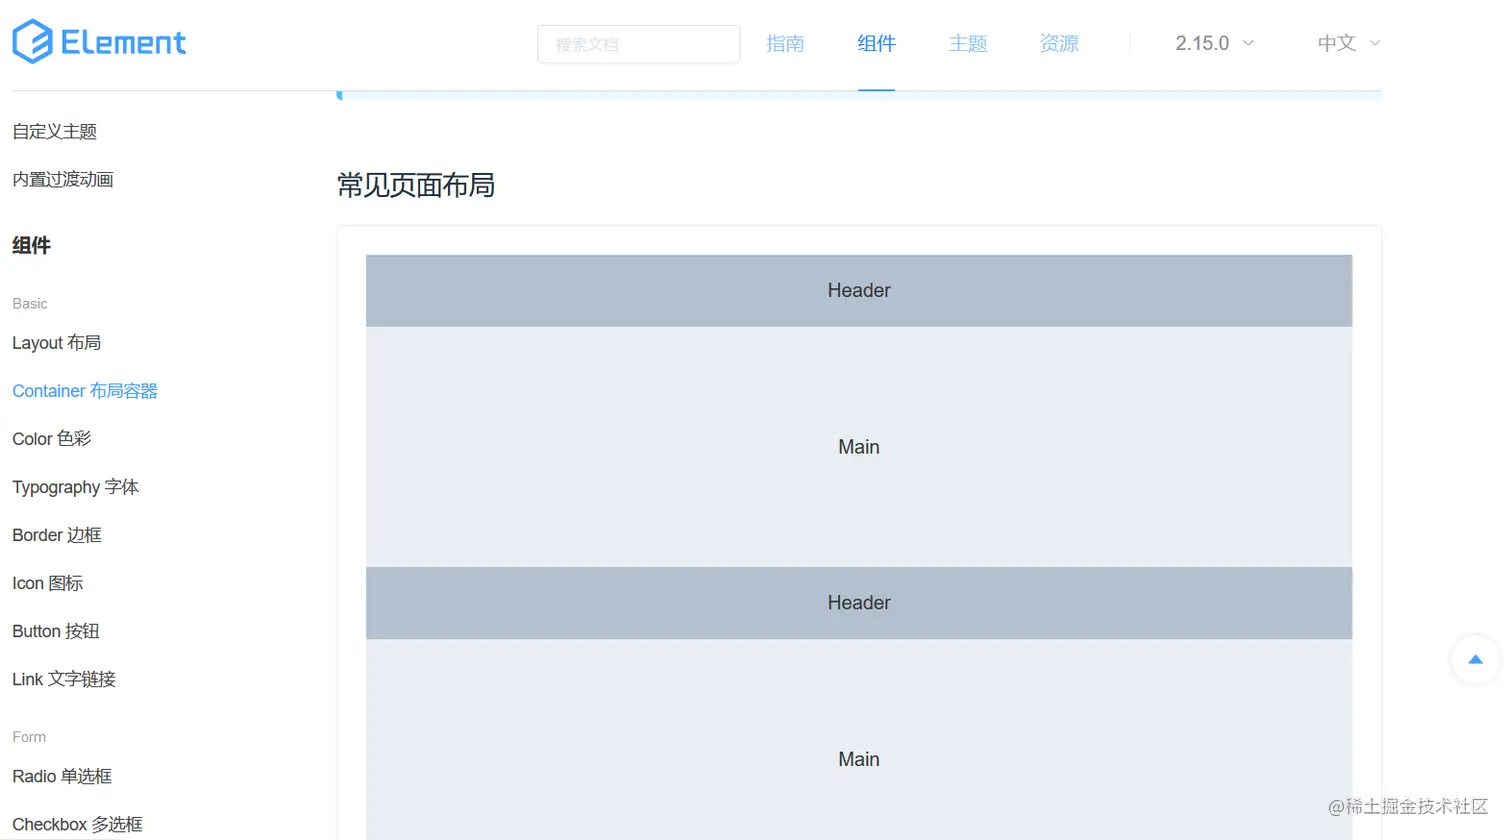Click the Form group label
The image size is (1512, 840).
[29, 737]
